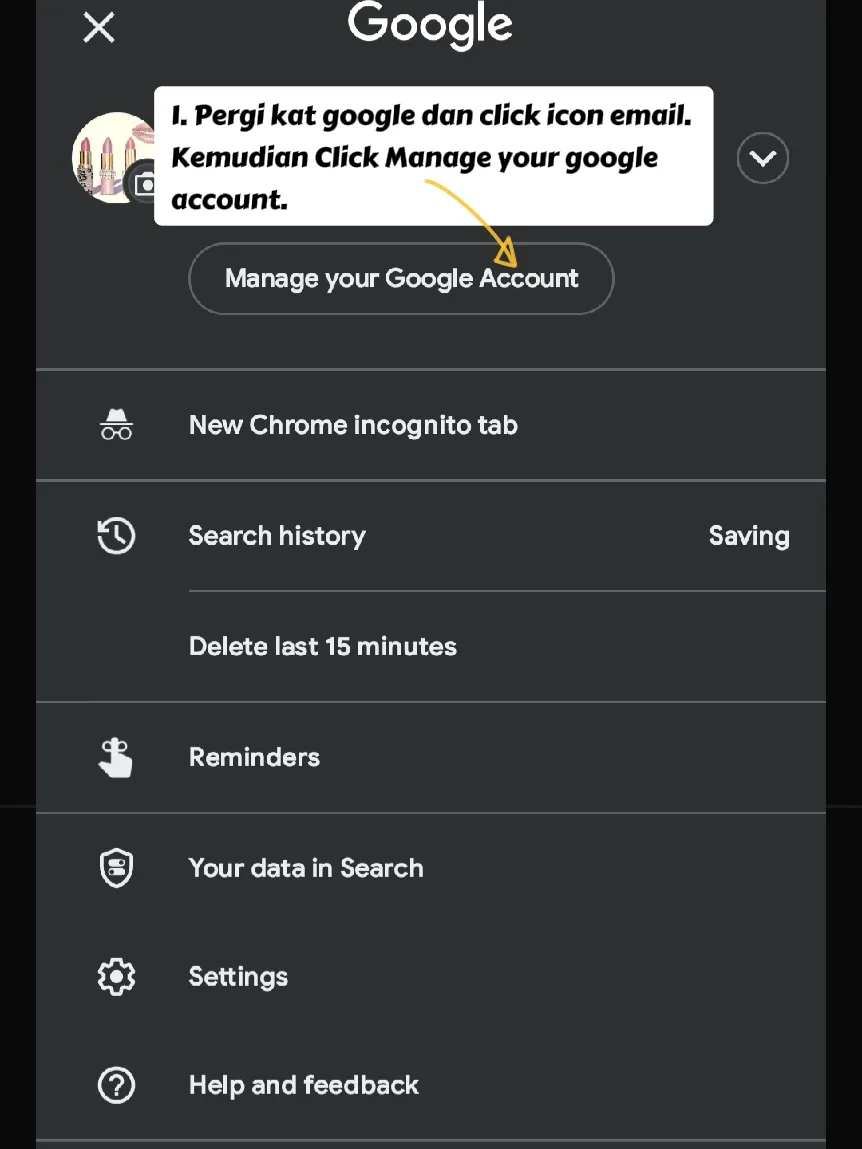Open the Settings menu item
The image size is (862, 1149).
tap(238, 976)
